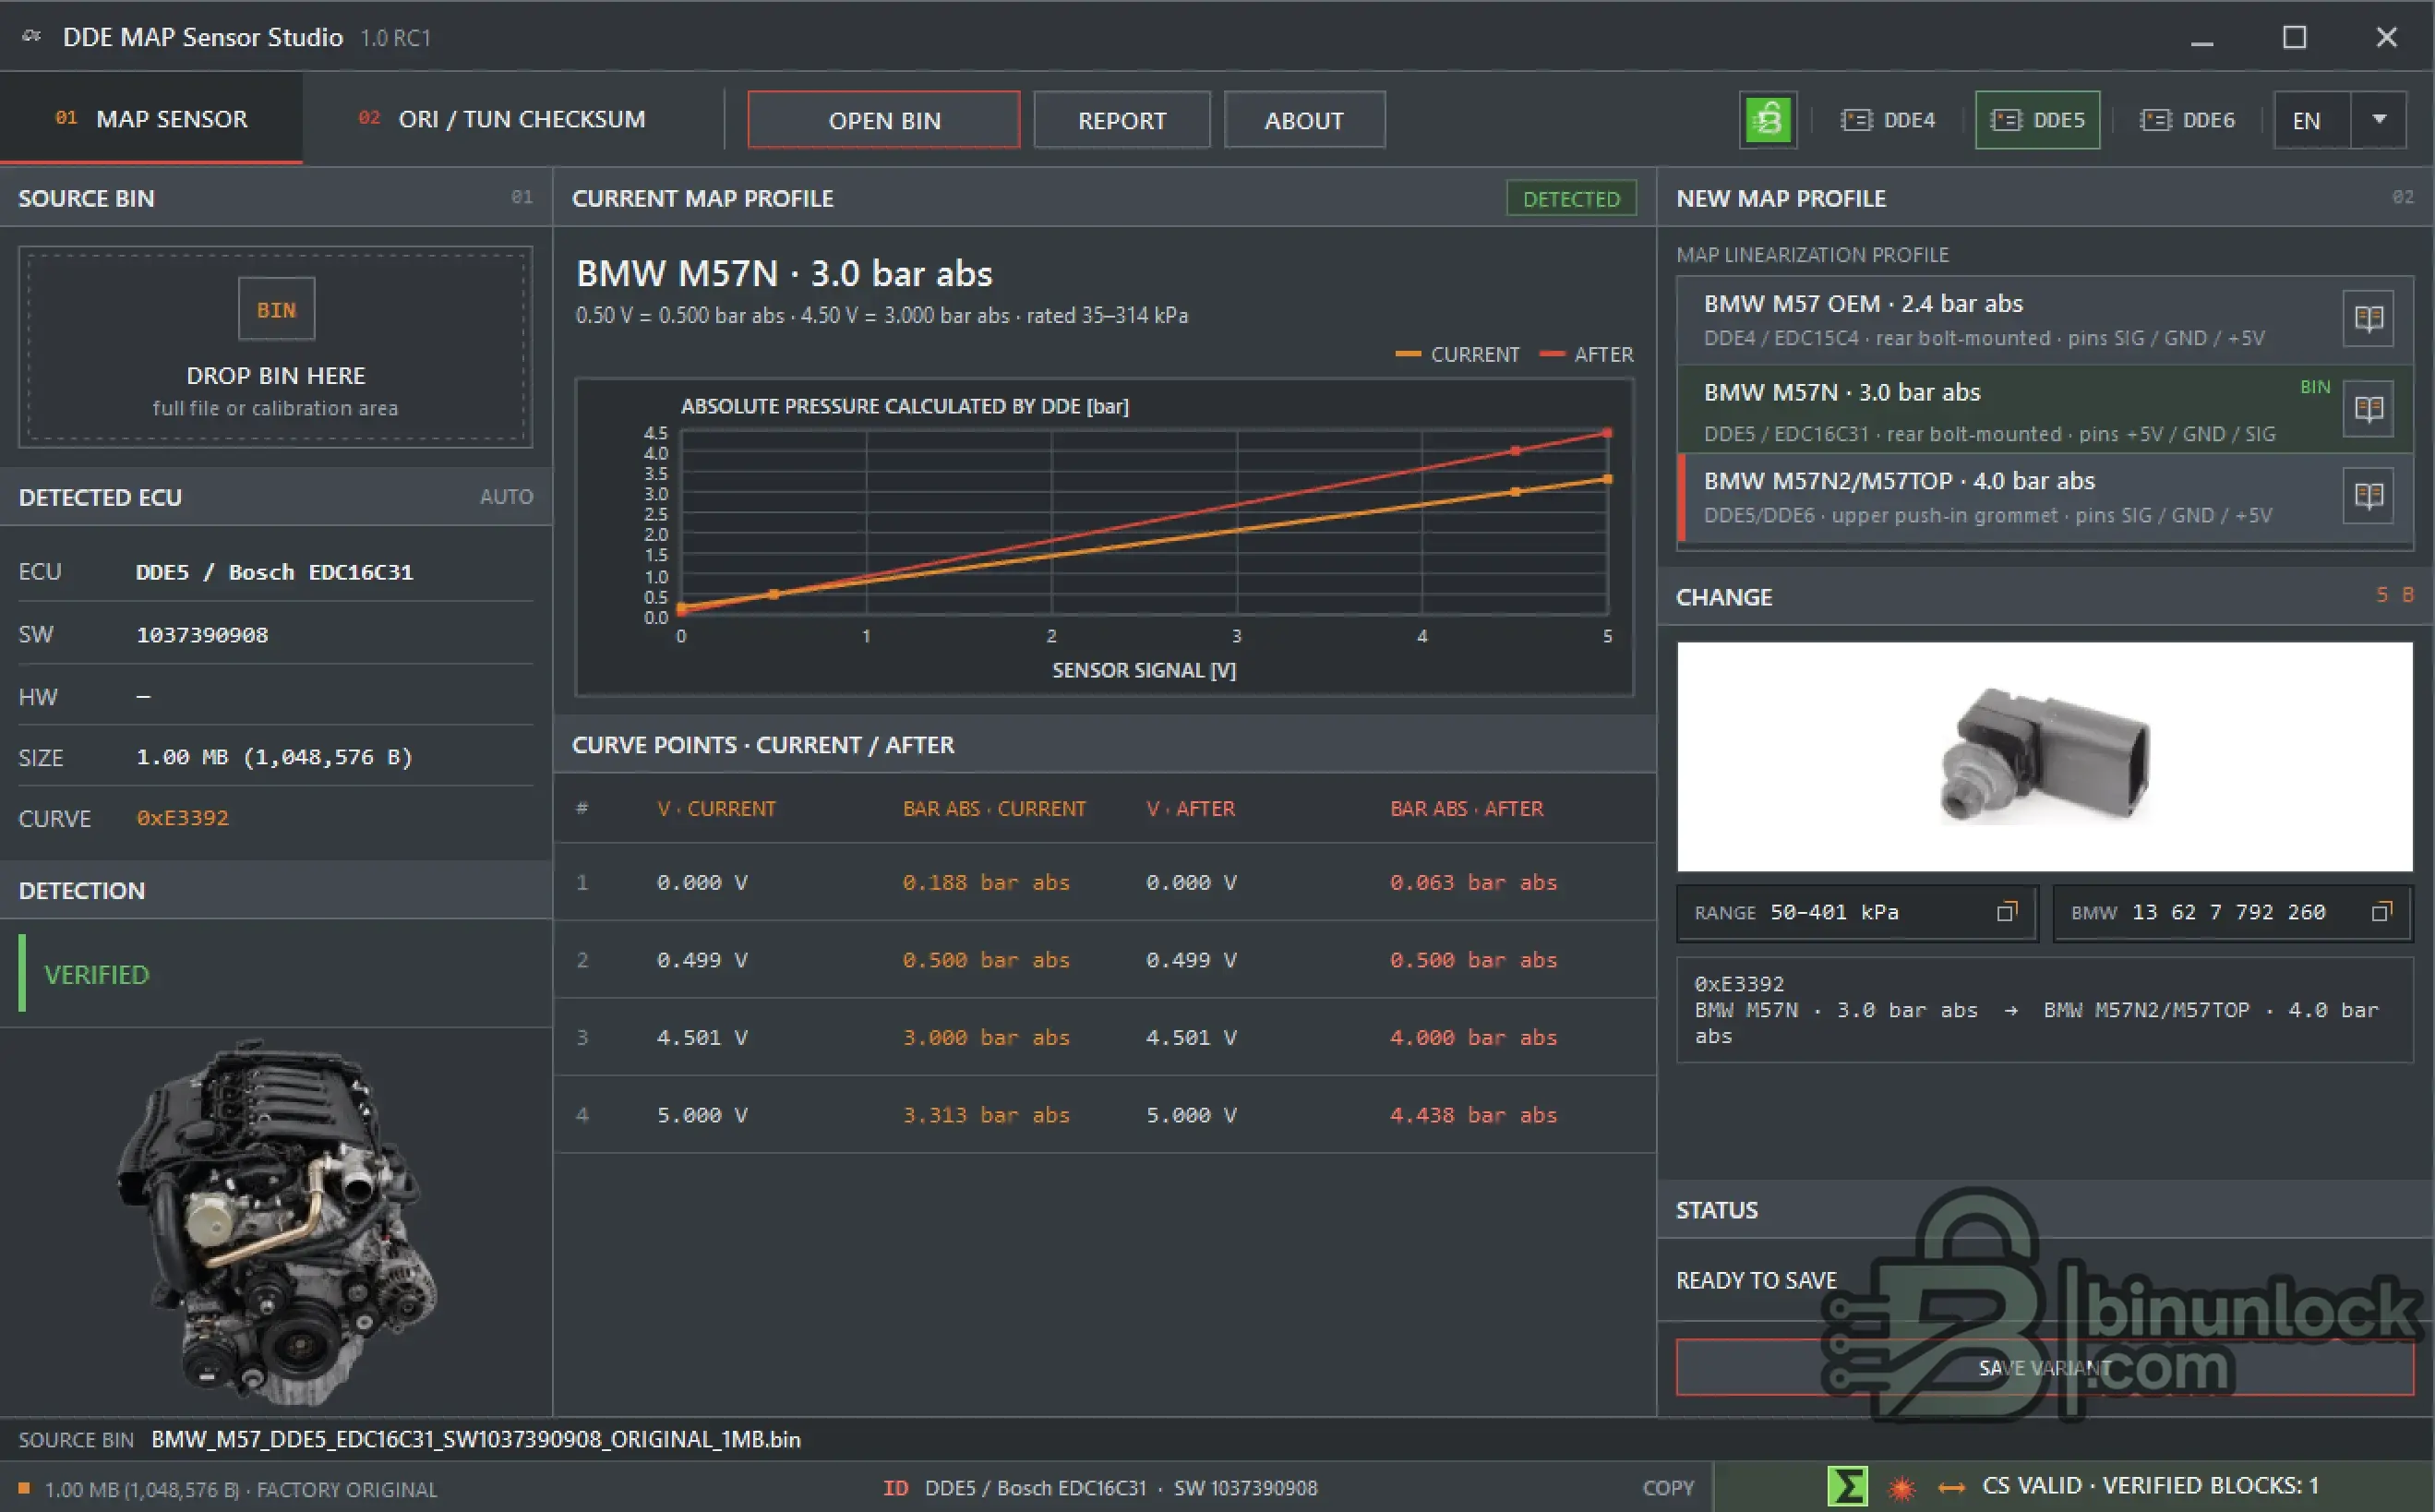
Task: Click the "0.063 bar abs" cell
Action: pos(1473,882)
